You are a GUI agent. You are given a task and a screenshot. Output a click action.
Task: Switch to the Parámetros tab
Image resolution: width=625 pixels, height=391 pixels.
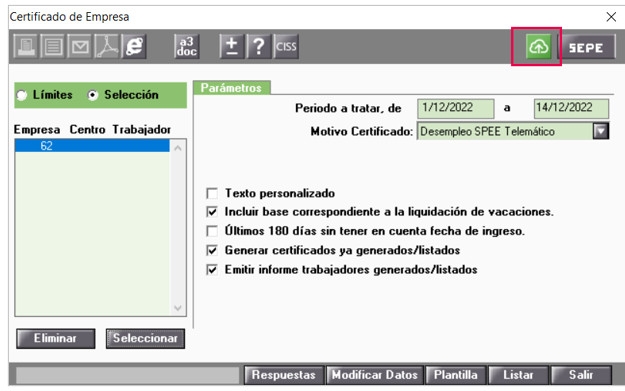click(232, 88)
